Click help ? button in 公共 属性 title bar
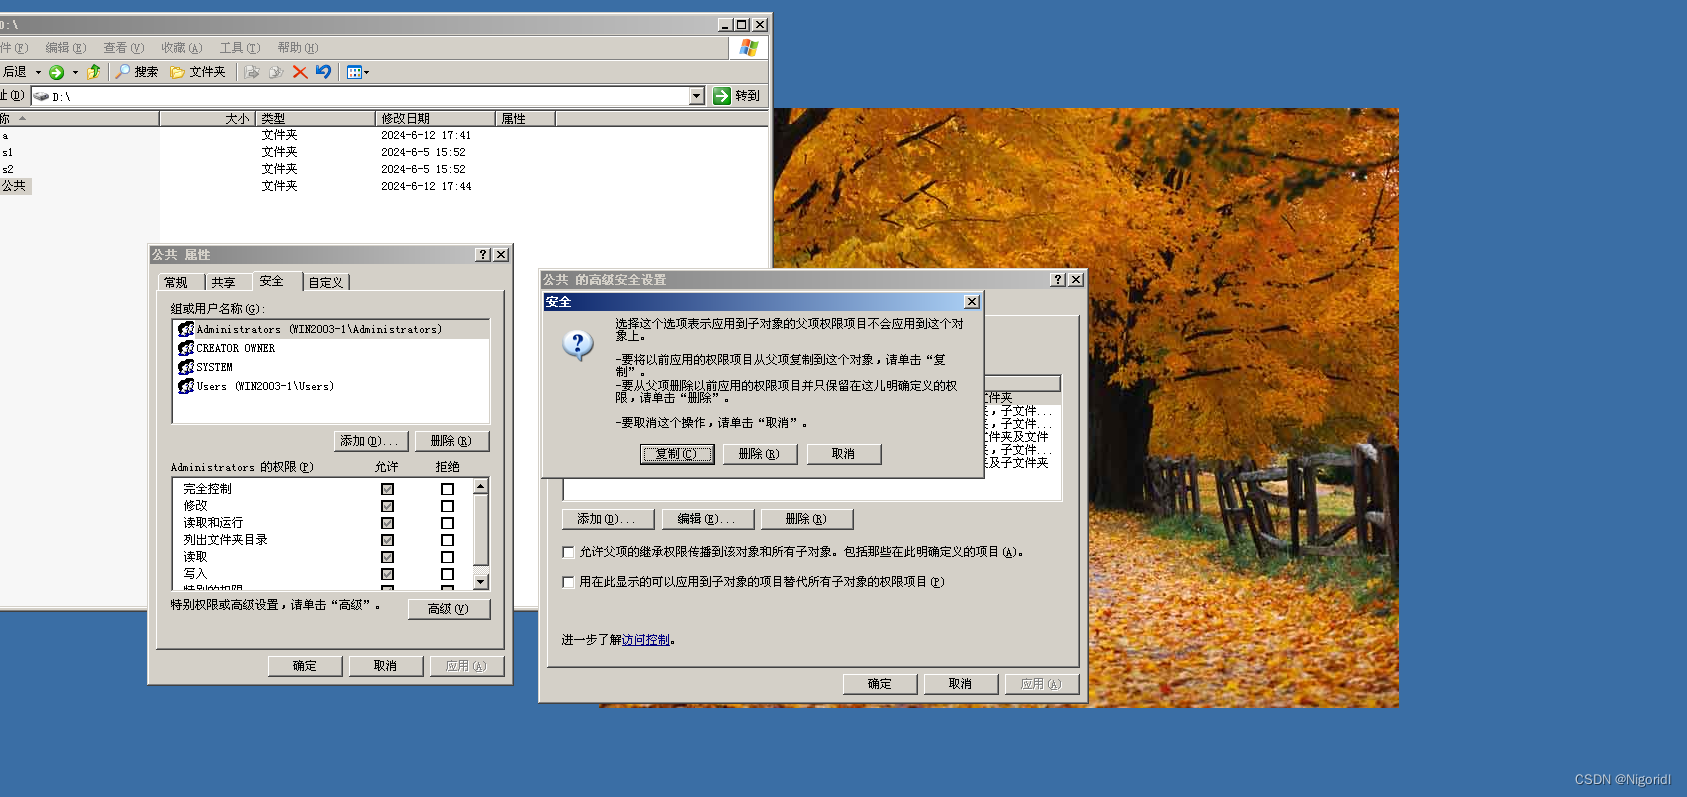1687x797 pixels. (483, 255)
